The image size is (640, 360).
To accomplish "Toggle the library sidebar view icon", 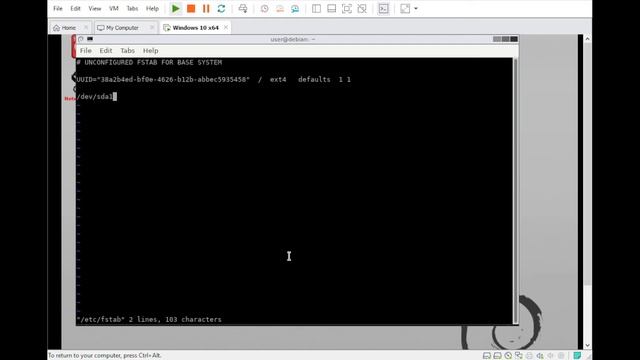I will 316,9.
